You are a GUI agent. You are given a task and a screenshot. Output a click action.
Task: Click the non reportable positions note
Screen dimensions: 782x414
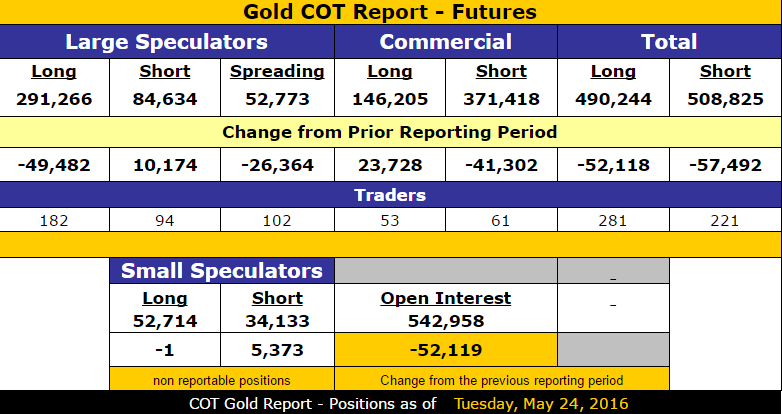click(x=222, y=381)
